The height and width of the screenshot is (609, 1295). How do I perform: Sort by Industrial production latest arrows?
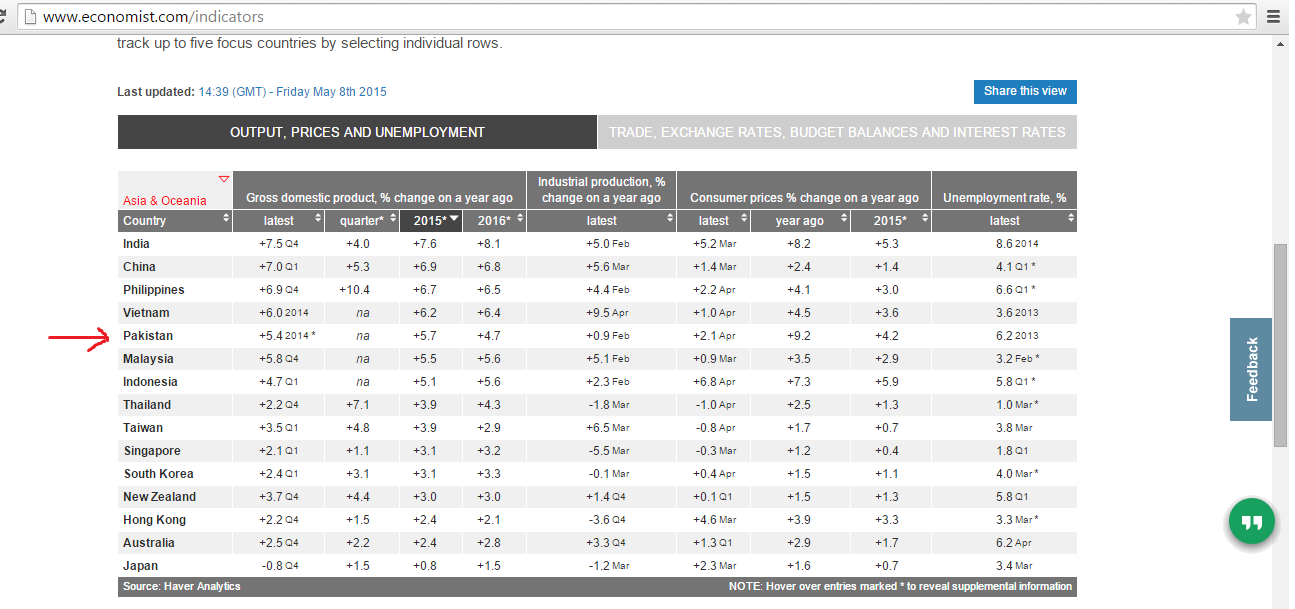pyautogui.click(x=669, y=220)
